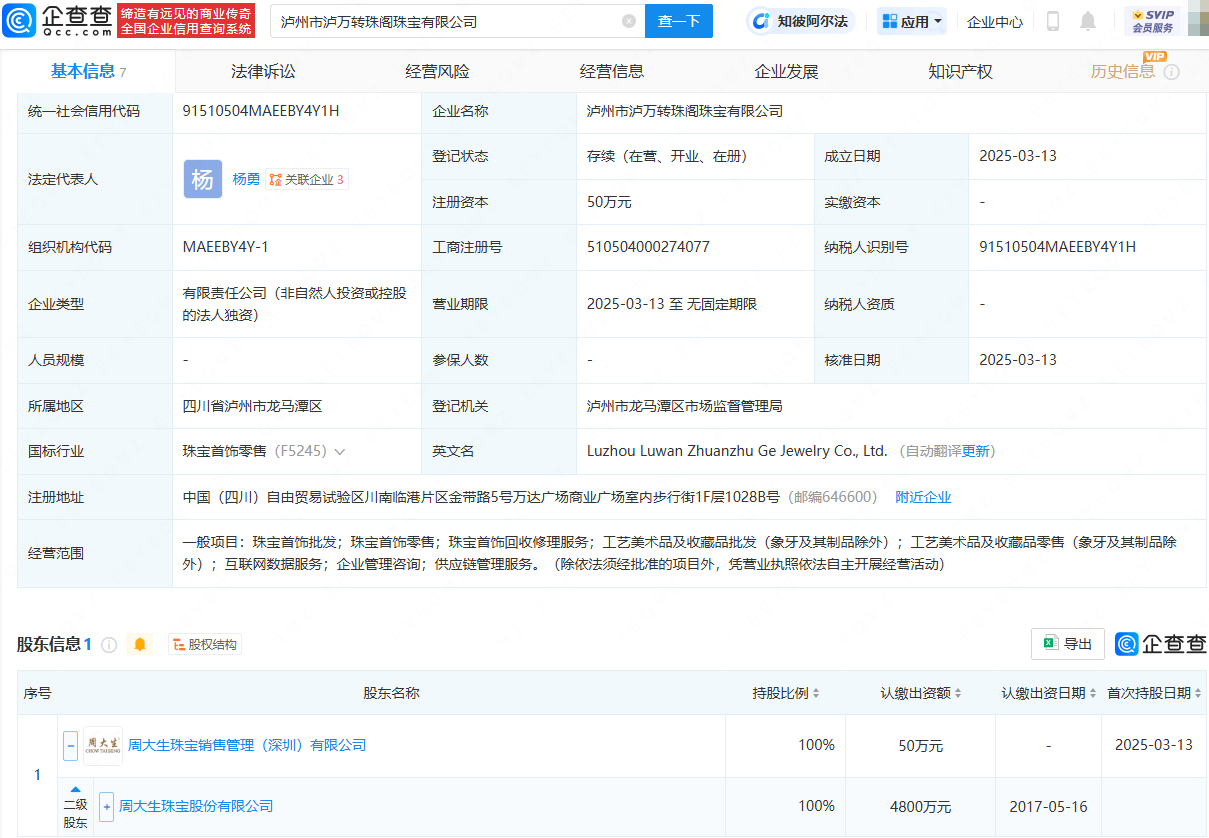Select credit code 91510504MAEEBY4Y1H next to 统一社会信用代码
This screenshot has height=838, width=1209.
261,111
